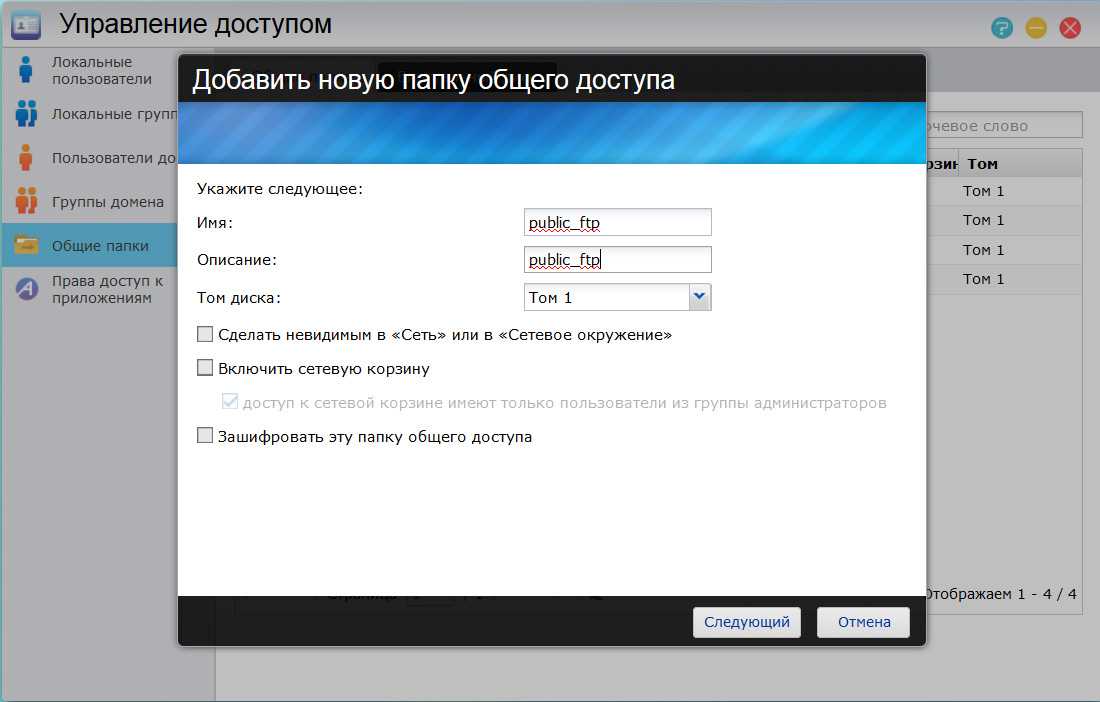Image resolution: width=1100 pixels, height=702 pixels.
Task: Toggle Включить сетевую корзину checkbox
Action: click(205, 368)
